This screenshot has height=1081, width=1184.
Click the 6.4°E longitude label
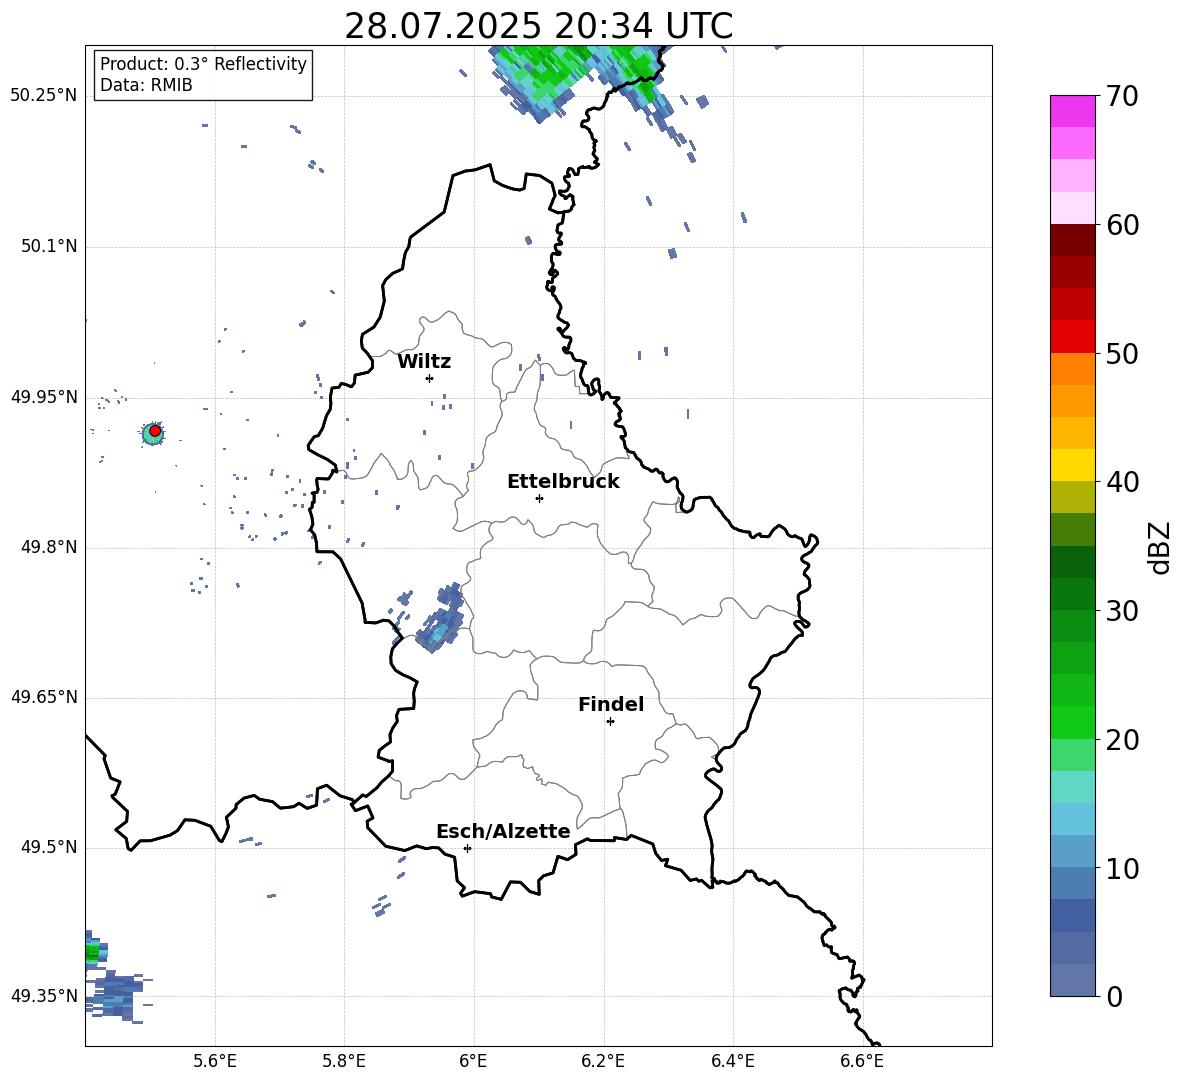732,1061
